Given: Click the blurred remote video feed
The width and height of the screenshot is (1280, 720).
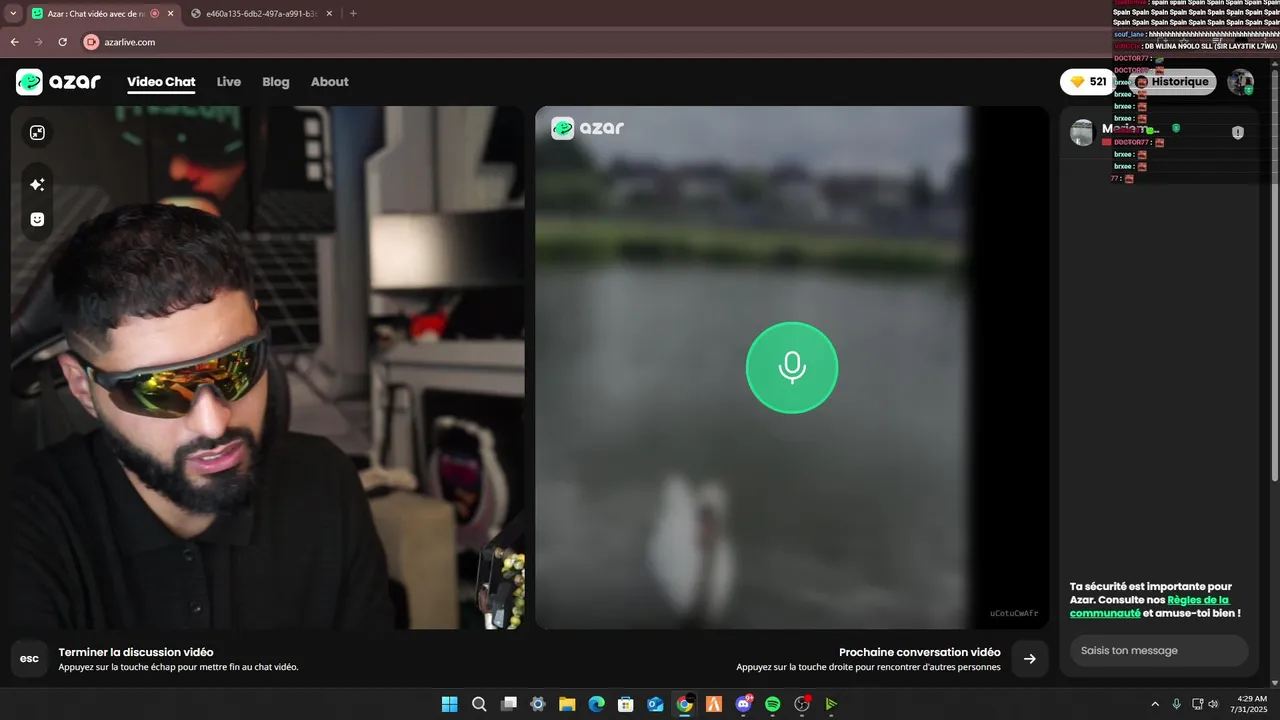Looking at the screenshot, I should pyautogui.click(x=792, y=367).
